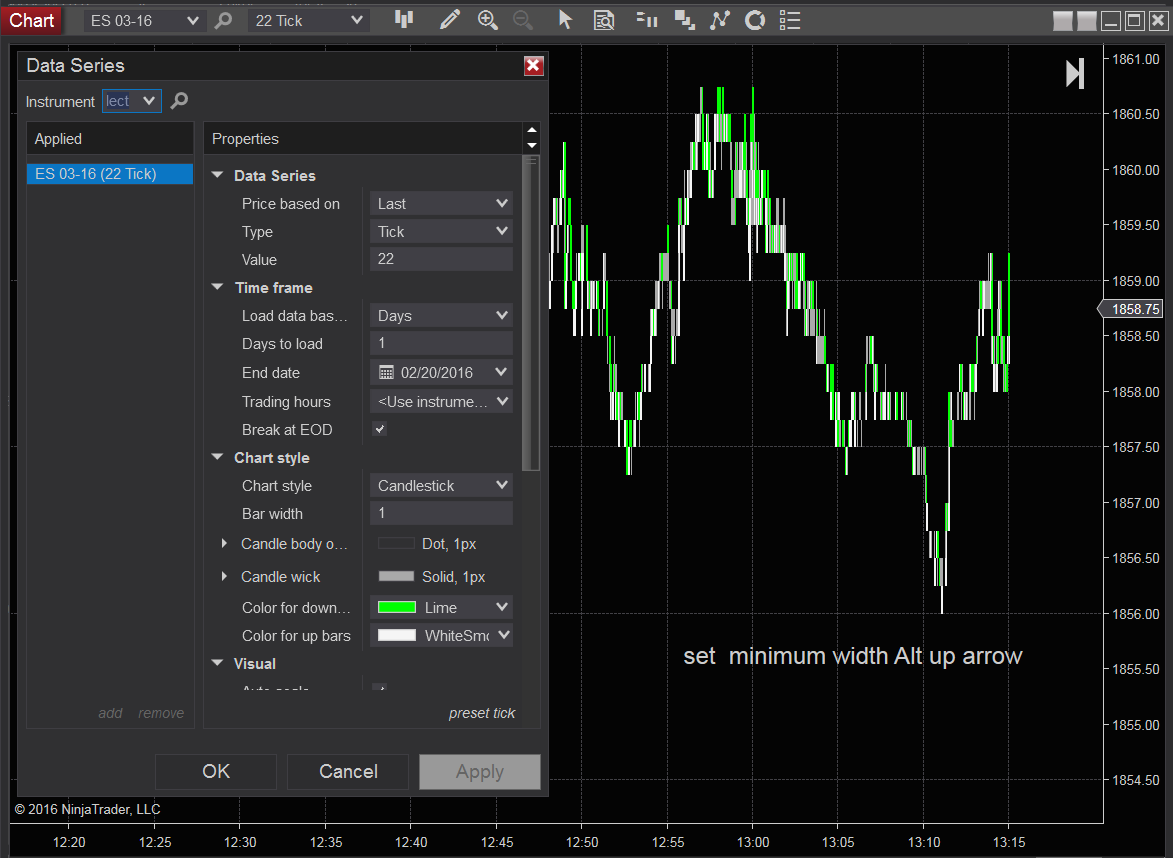This screenshot has width=1173, height=858.
Task: Collapse the Visual section
Action: [218, 663]
